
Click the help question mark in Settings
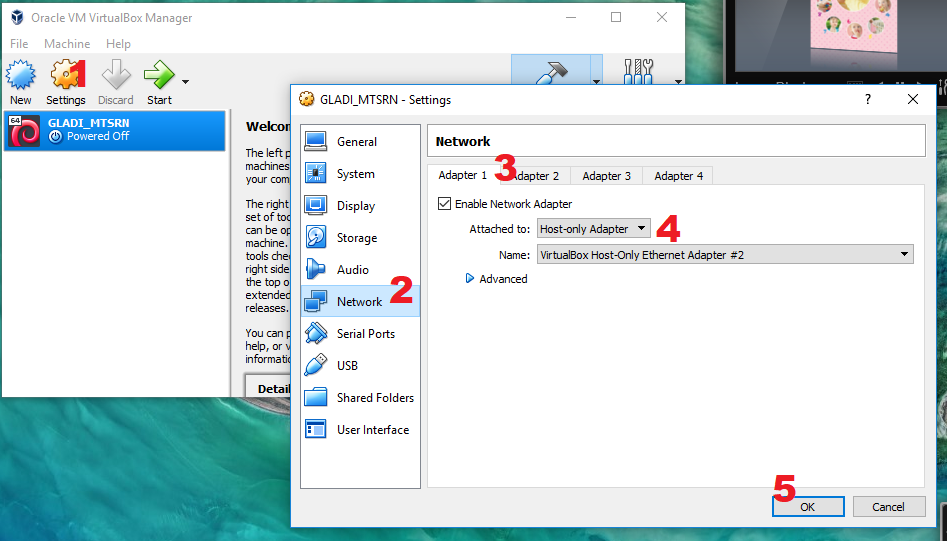pyautogui.click(x=868, y=100)
